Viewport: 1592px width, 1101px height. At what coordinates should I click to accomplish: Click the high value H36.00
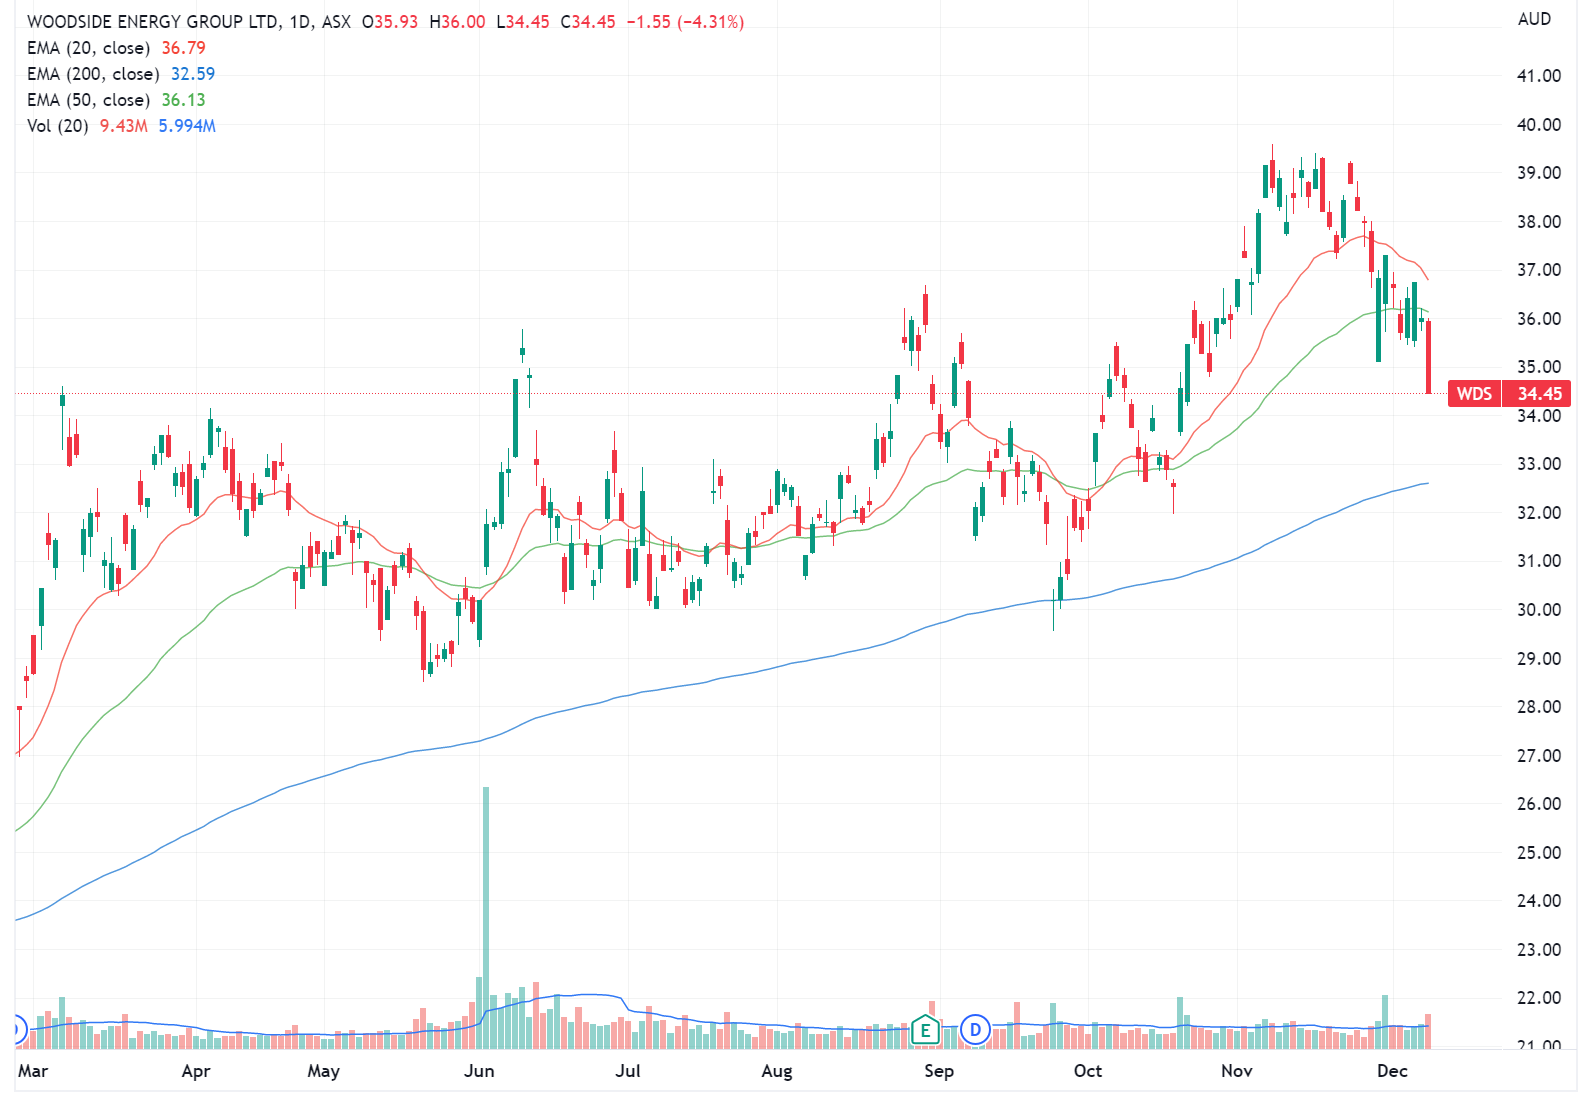pos(457,22)
